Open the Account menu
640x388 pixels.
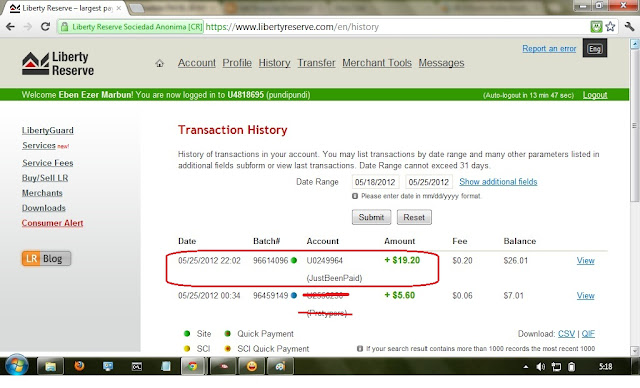click(x=197, y=63)
